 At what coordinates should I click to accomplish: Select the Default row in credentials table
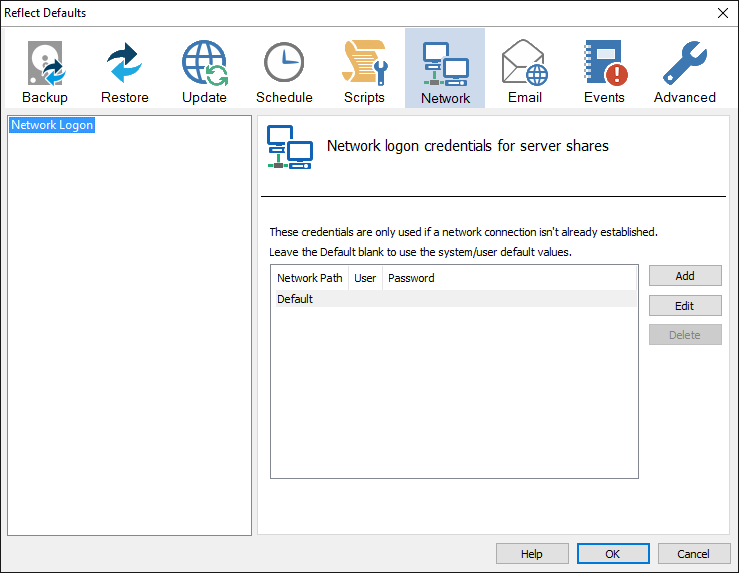point(456,299)
